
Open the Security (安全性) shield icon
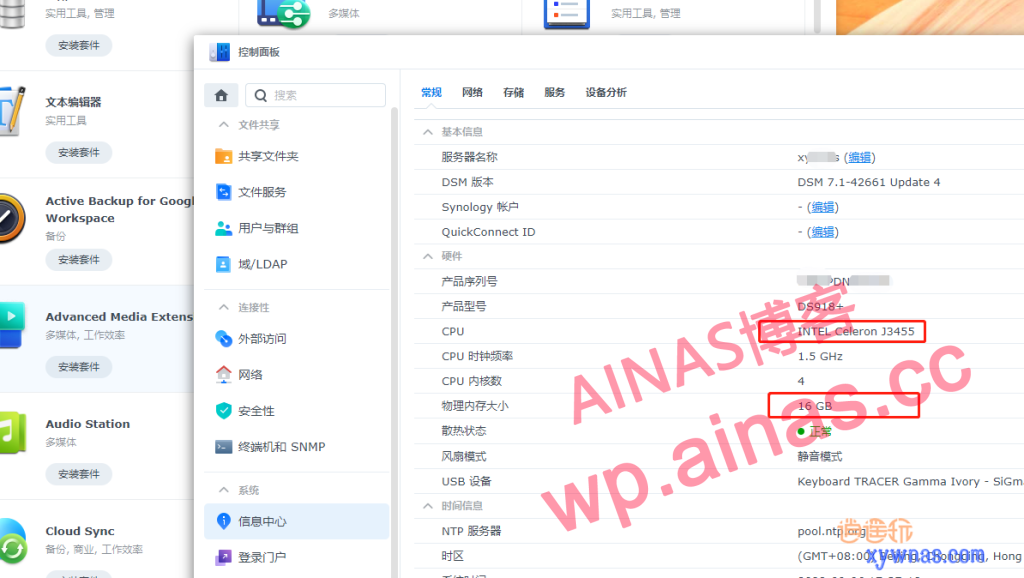223,410
